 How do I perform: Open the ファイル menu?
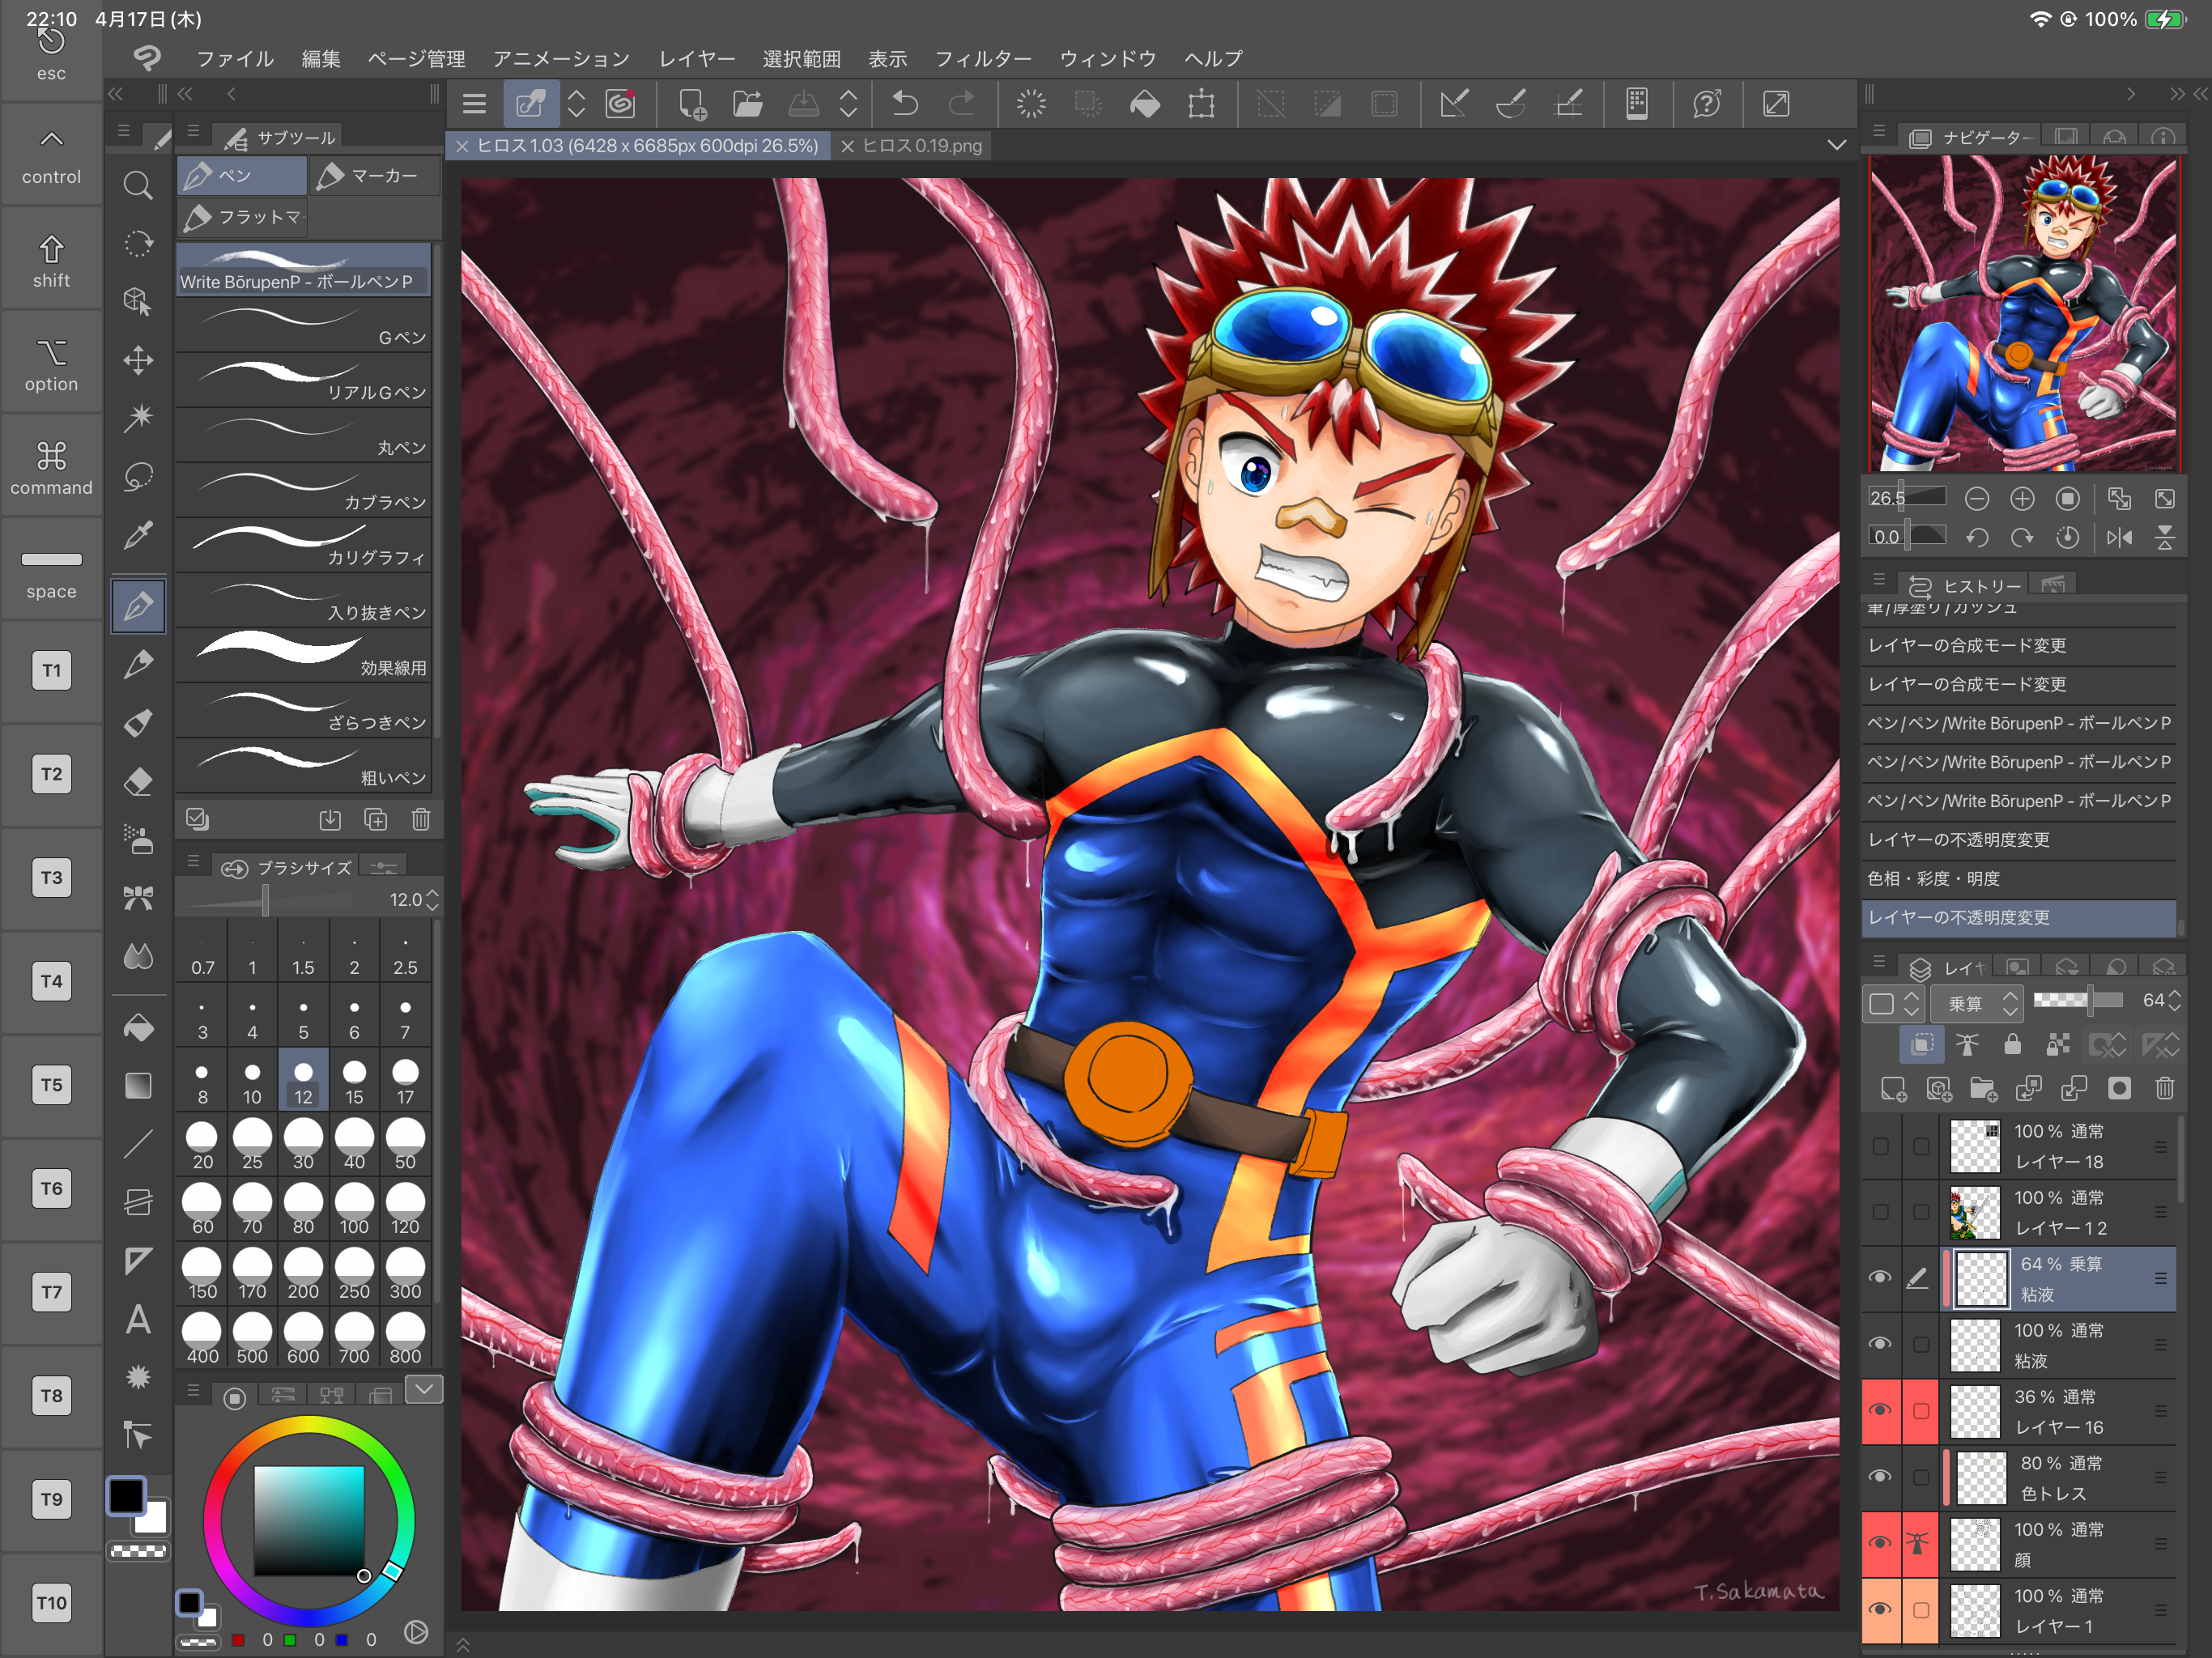click(235, 59)
